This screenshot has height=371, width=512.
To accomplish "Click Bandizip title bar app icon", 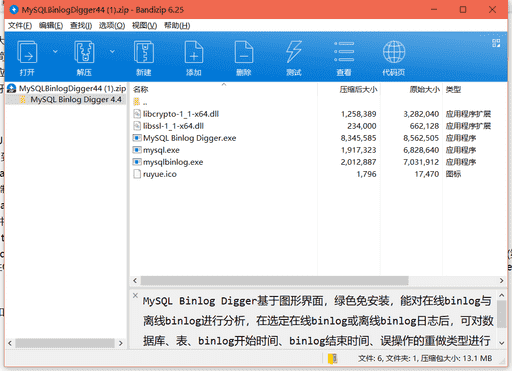I will pyautogui.click(x=14, y=10).
